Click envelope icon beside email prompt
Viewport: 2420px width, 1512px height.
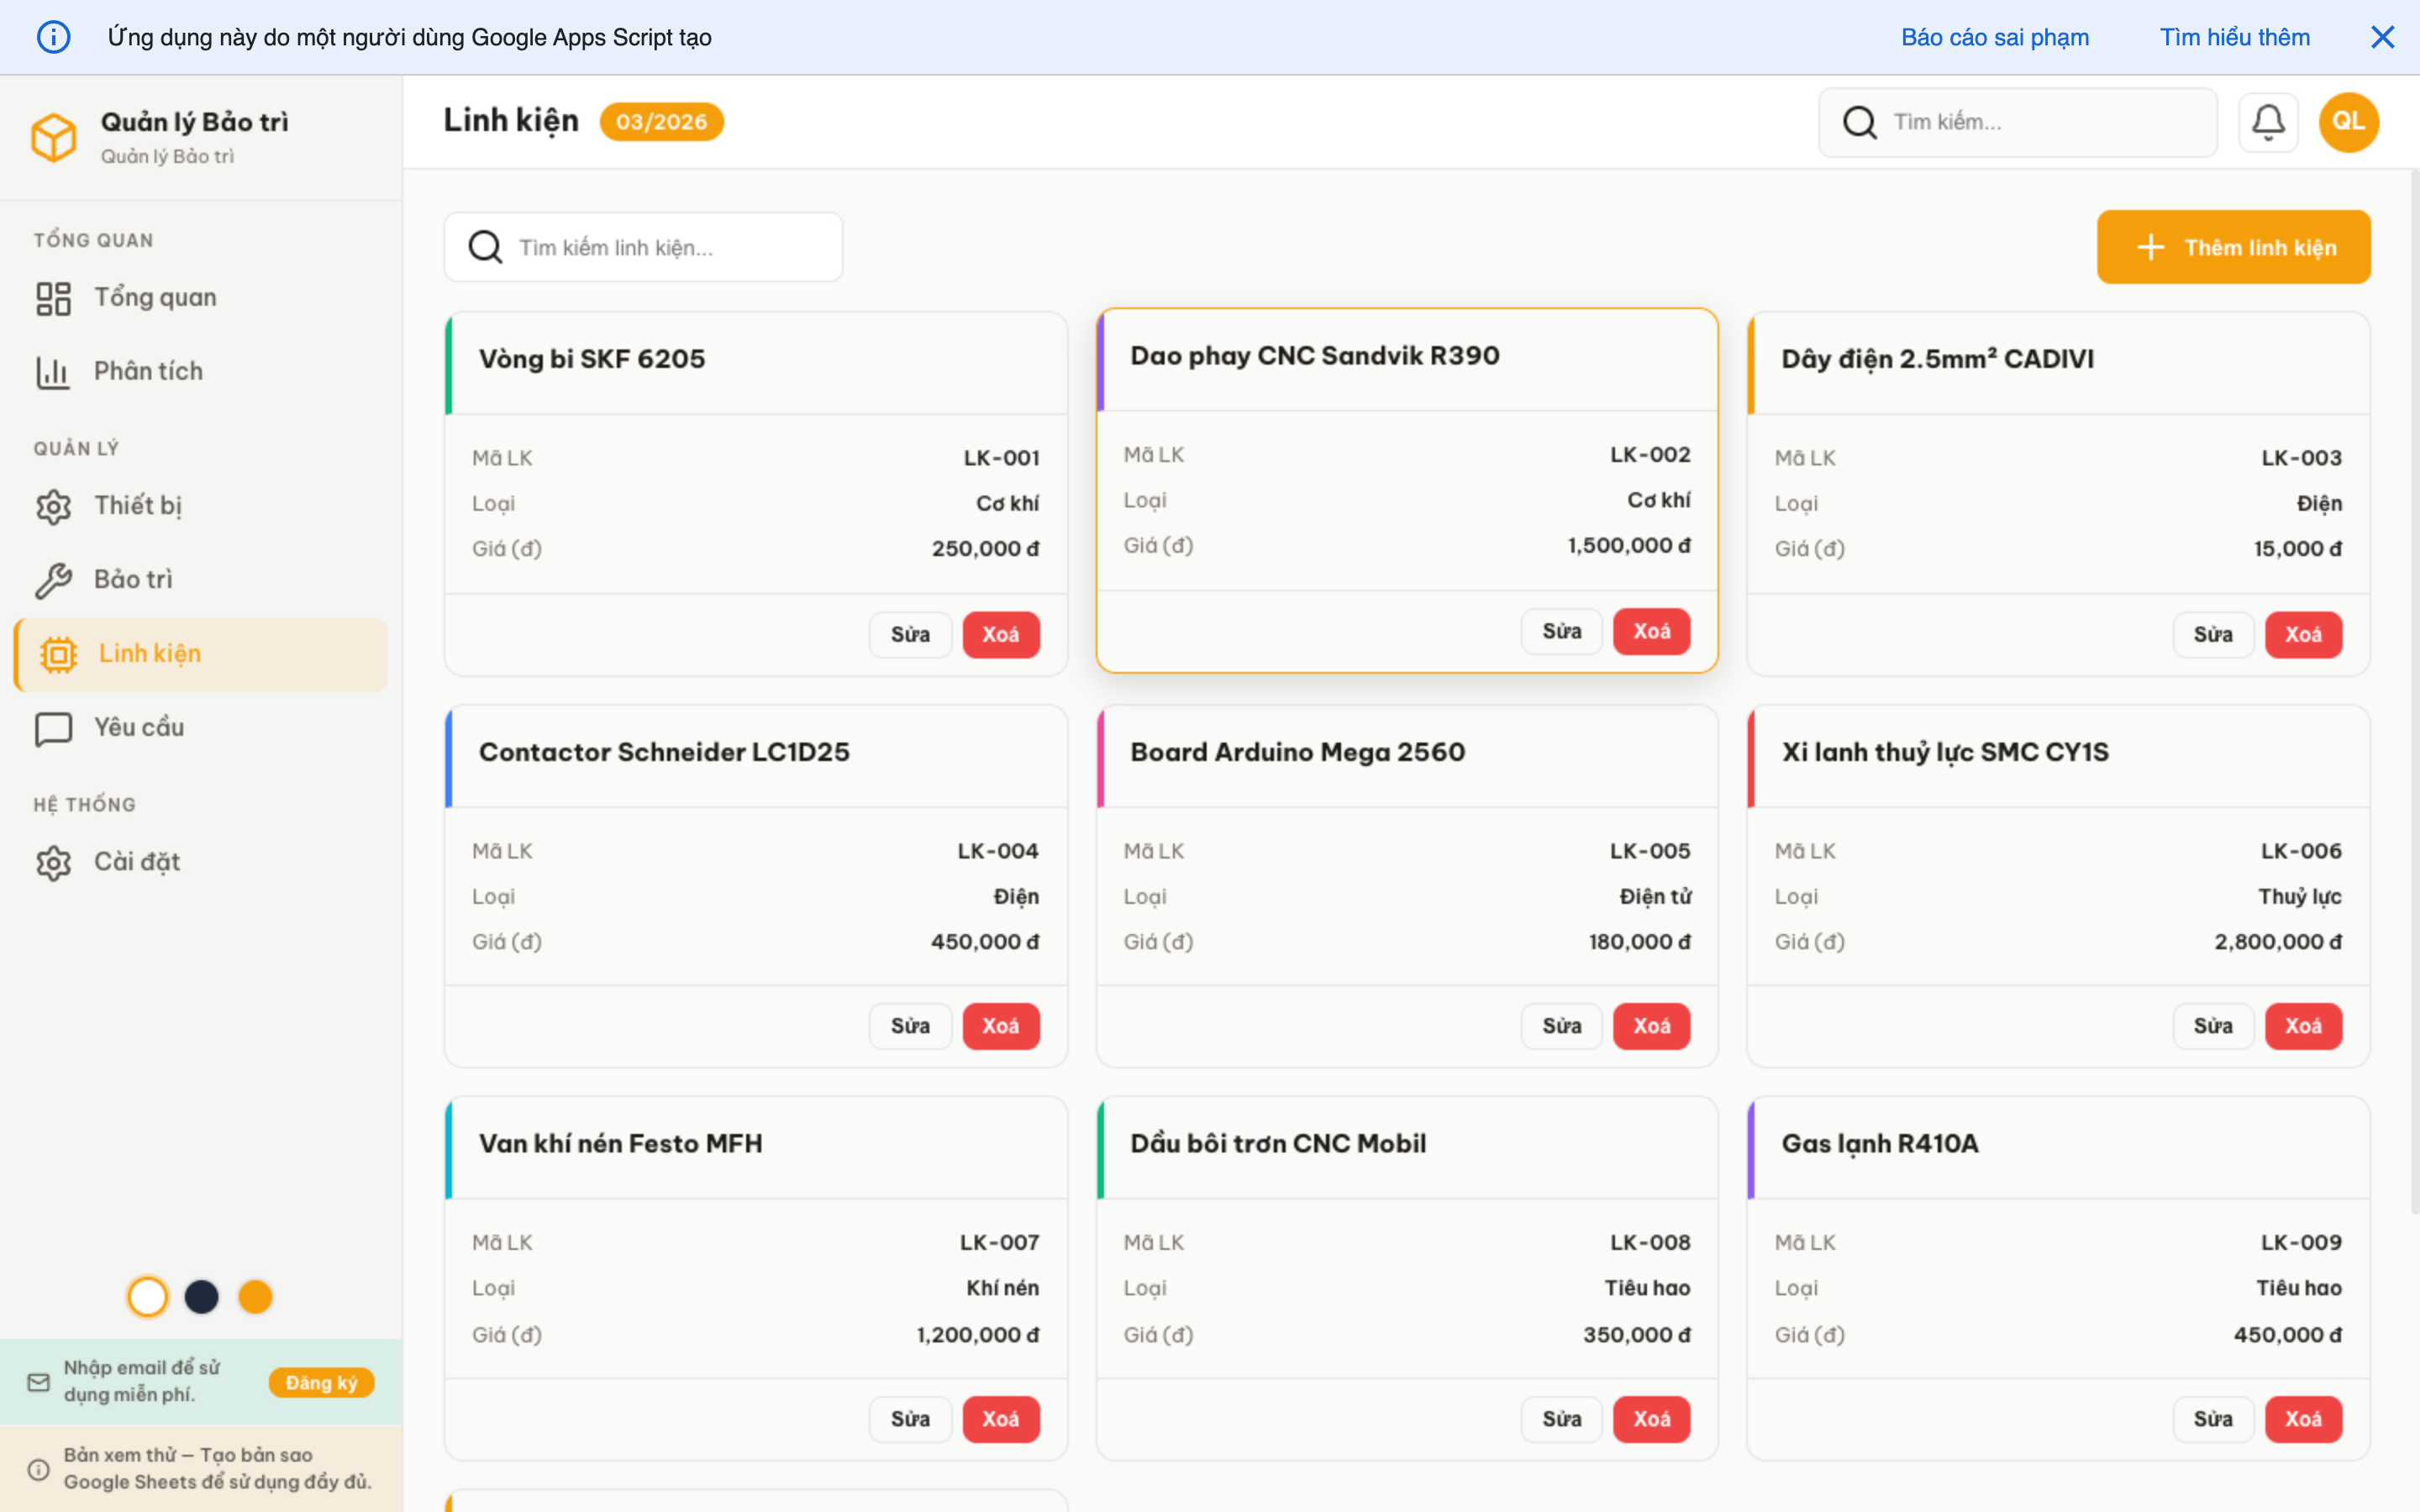click(x=39, y=1382)
